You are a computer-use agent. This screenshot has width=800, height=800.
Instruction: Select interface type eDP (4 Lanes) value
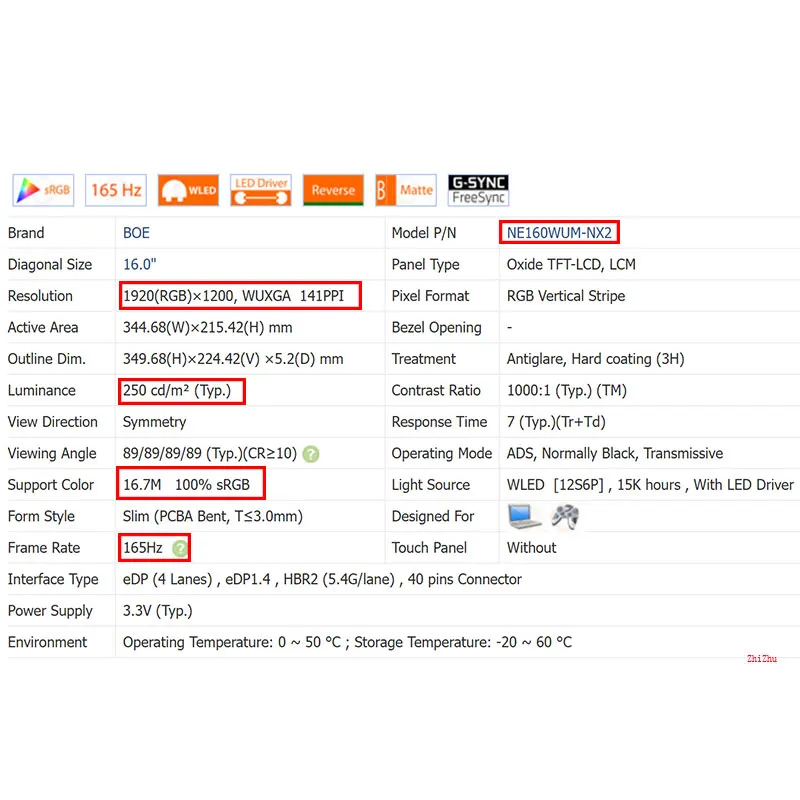322,580
